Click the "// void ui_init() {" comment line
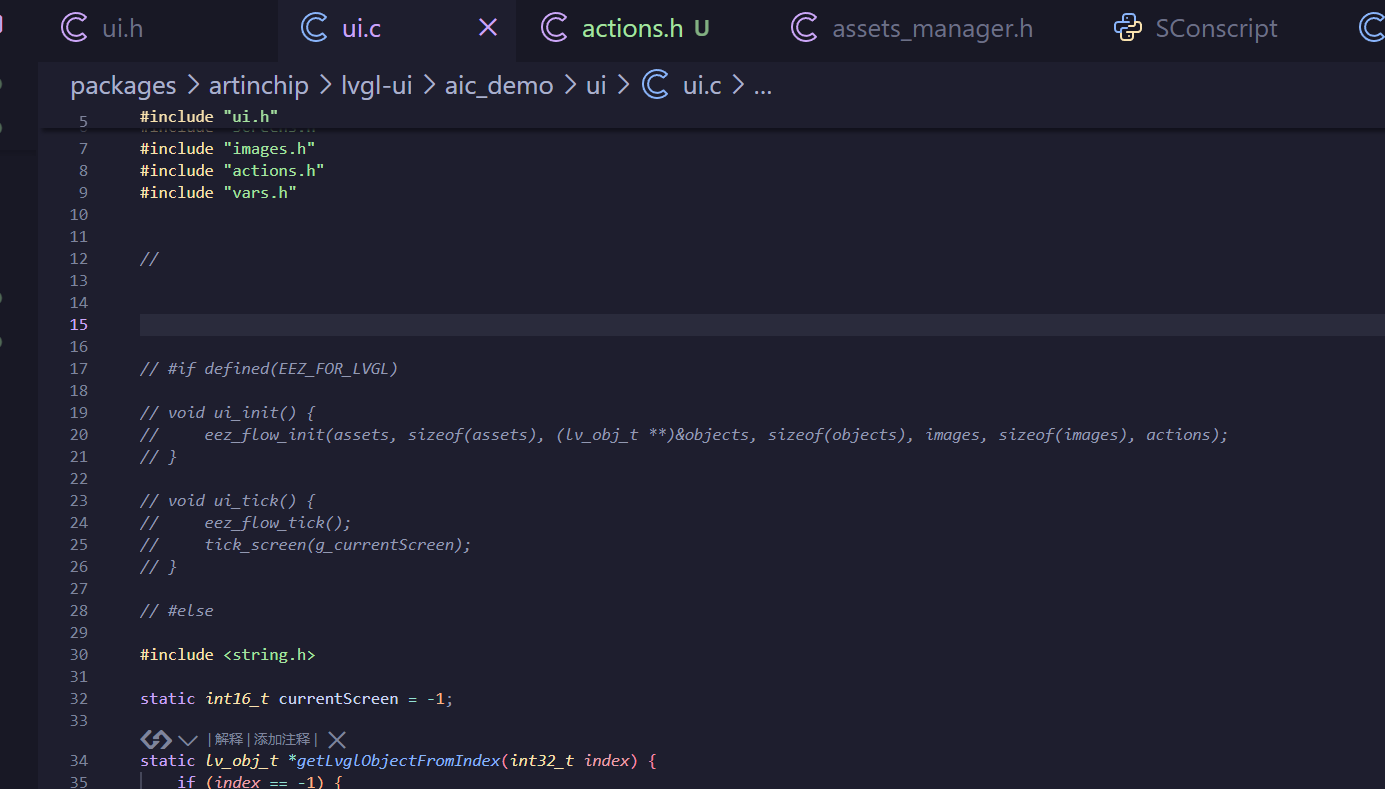The height and width of the screenshot is (789, 1385). pos(228,412)
